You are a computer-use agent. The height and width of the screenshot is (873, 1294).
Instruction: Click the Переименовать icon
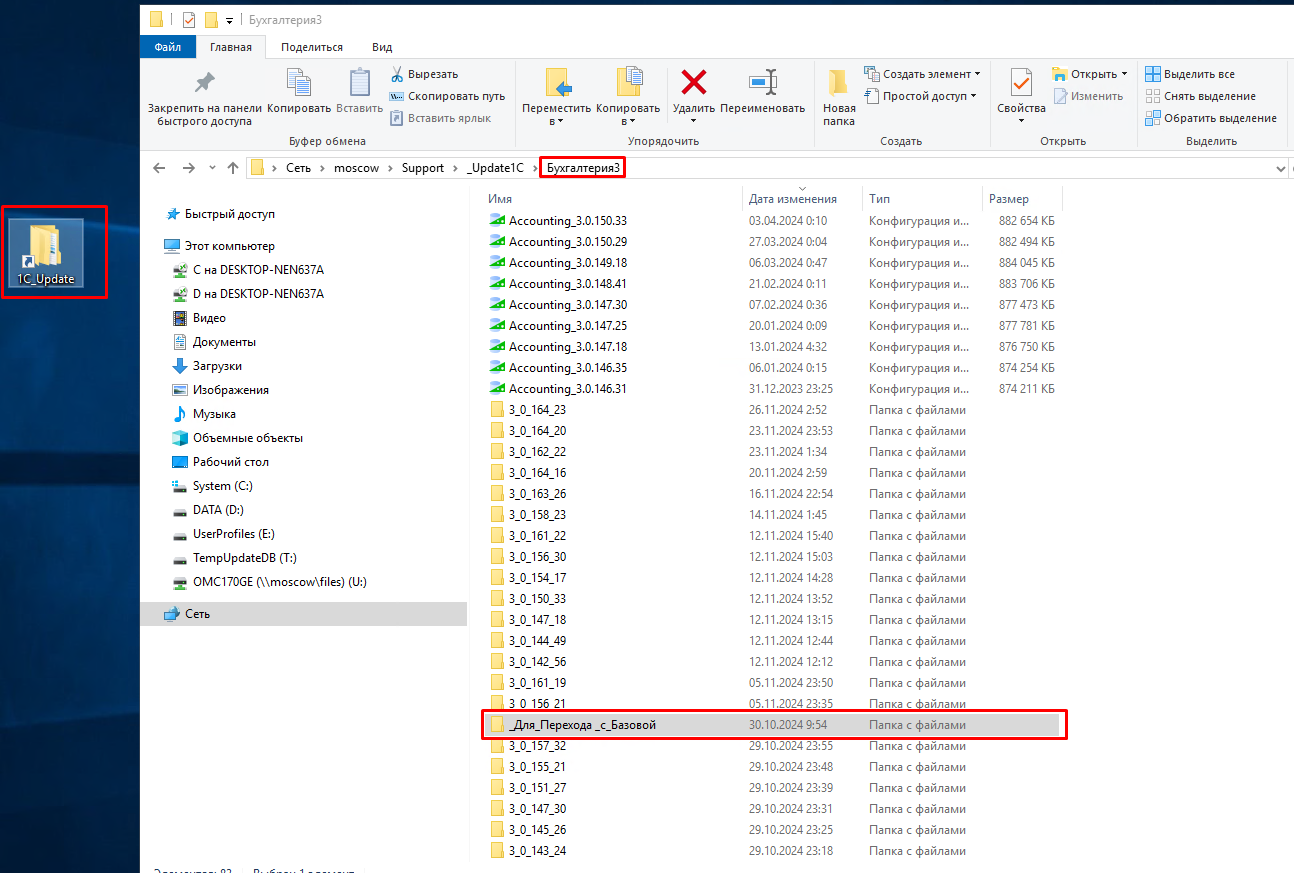pyautogui.click(x=762, y=82)
